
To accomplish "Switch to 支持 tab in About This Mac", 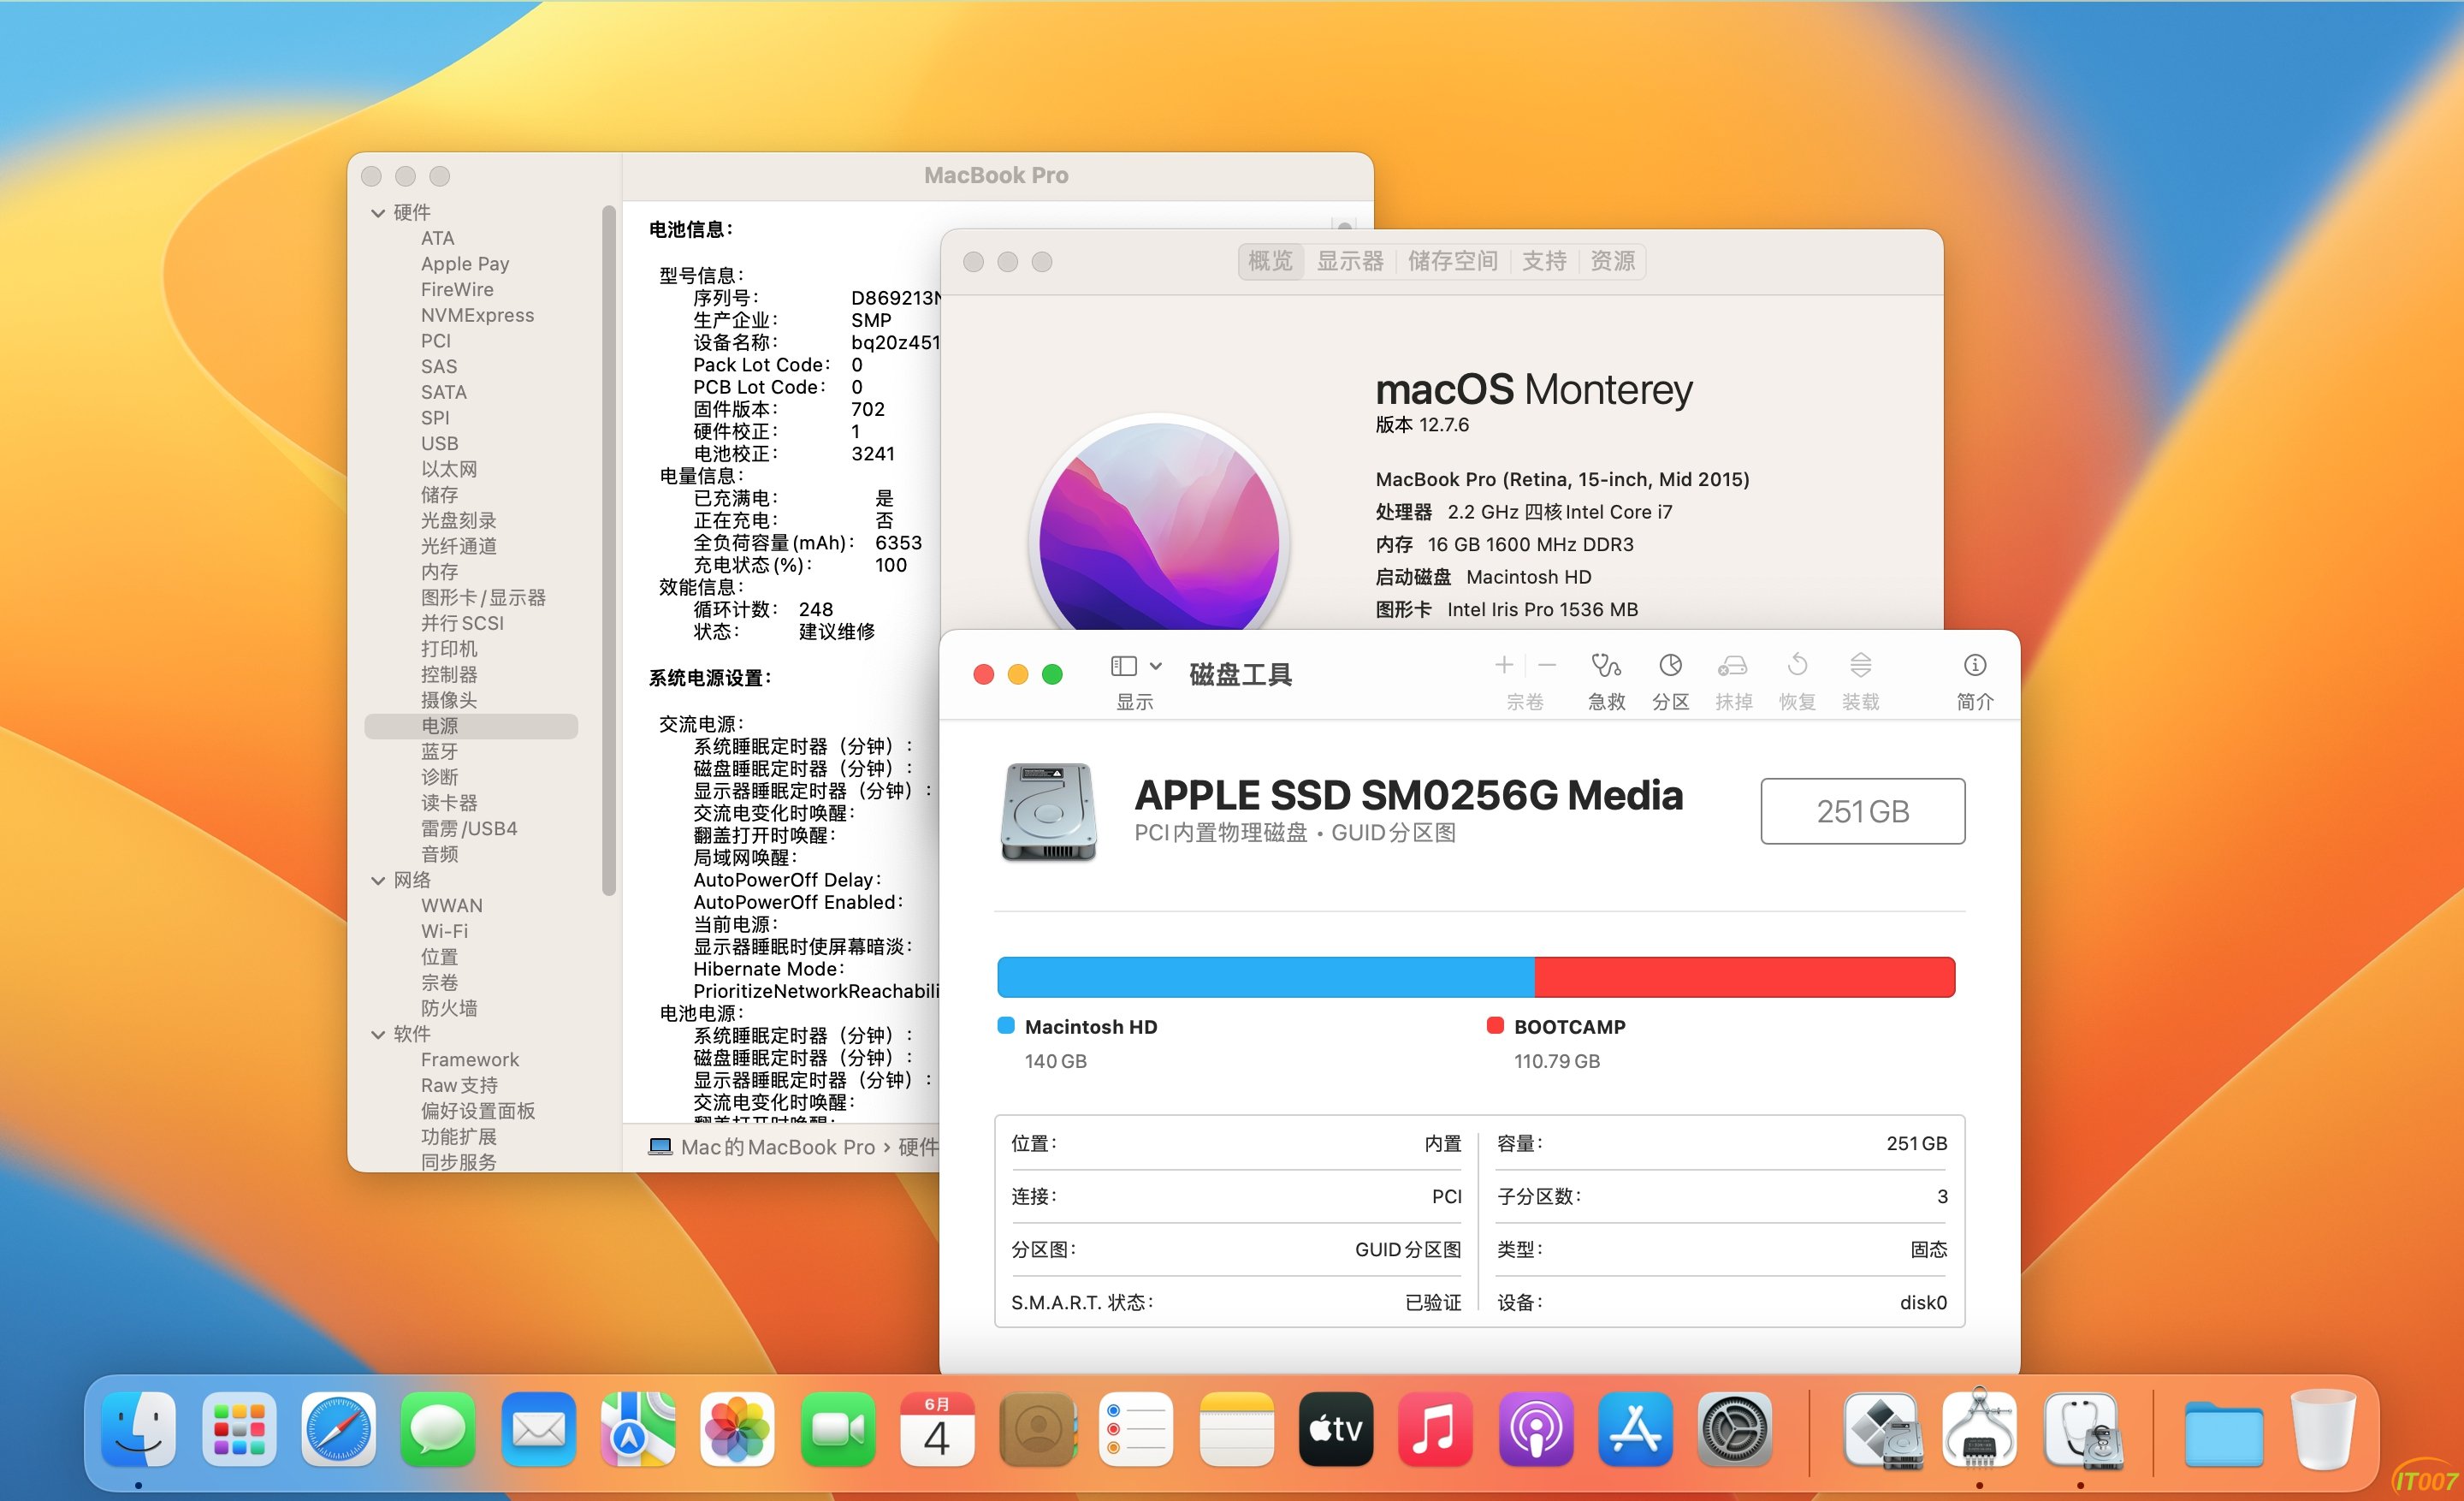I will (x=1544, y=261).
